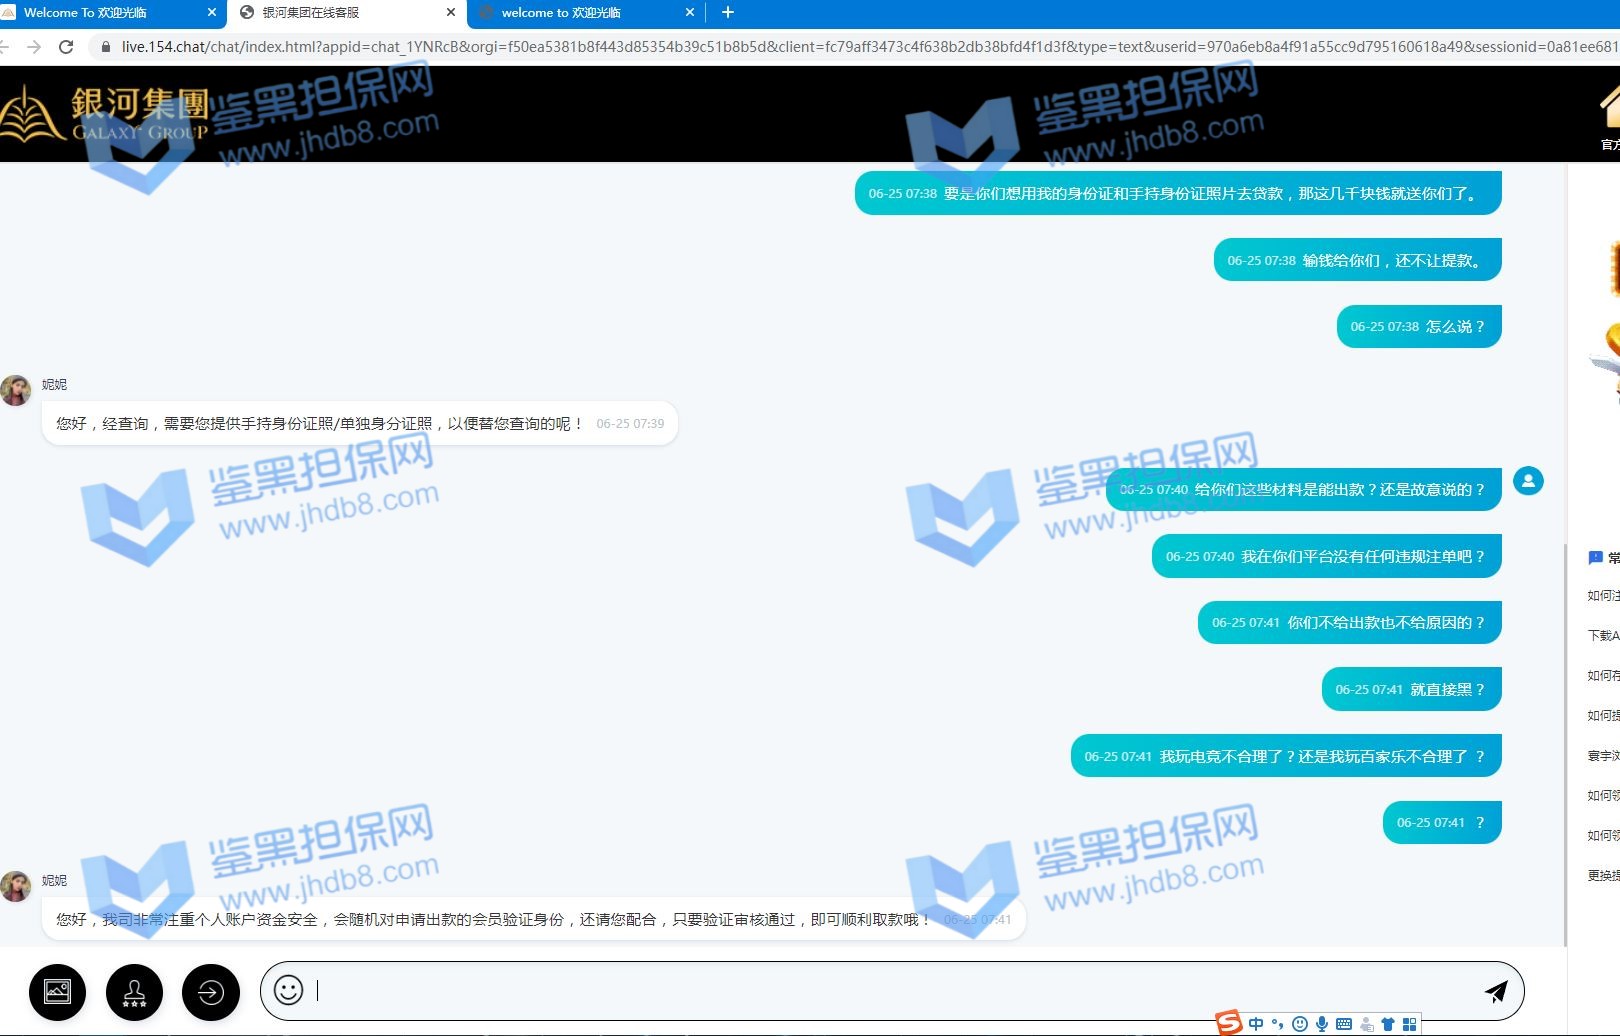Screen dimensions: 1620x1036
Task: Click the chat message input field
Action: point(890,991)
